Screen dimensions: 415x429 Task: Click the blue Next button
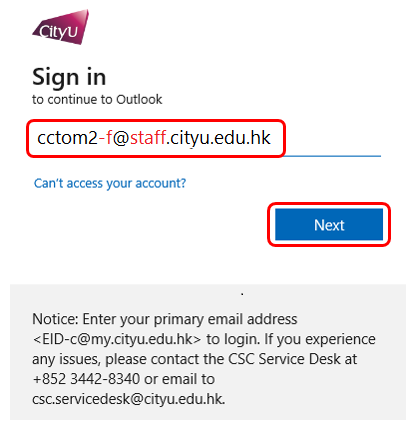[x=329, y=225]
